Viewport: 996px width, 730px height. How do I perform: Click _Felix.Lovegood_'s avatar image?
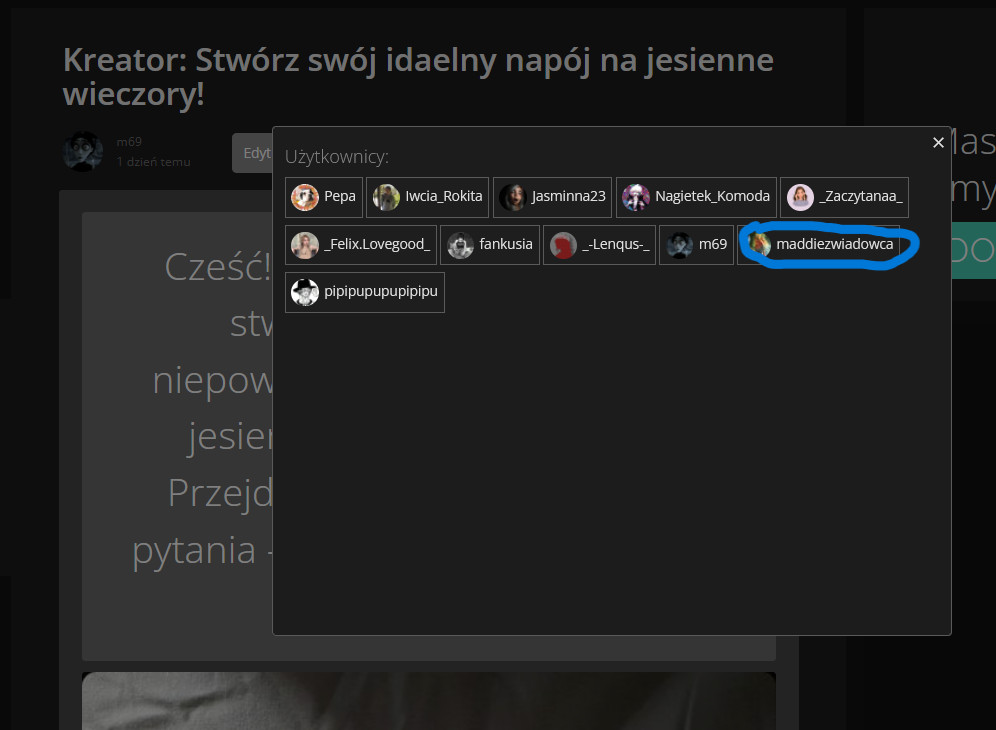[305, 245]
